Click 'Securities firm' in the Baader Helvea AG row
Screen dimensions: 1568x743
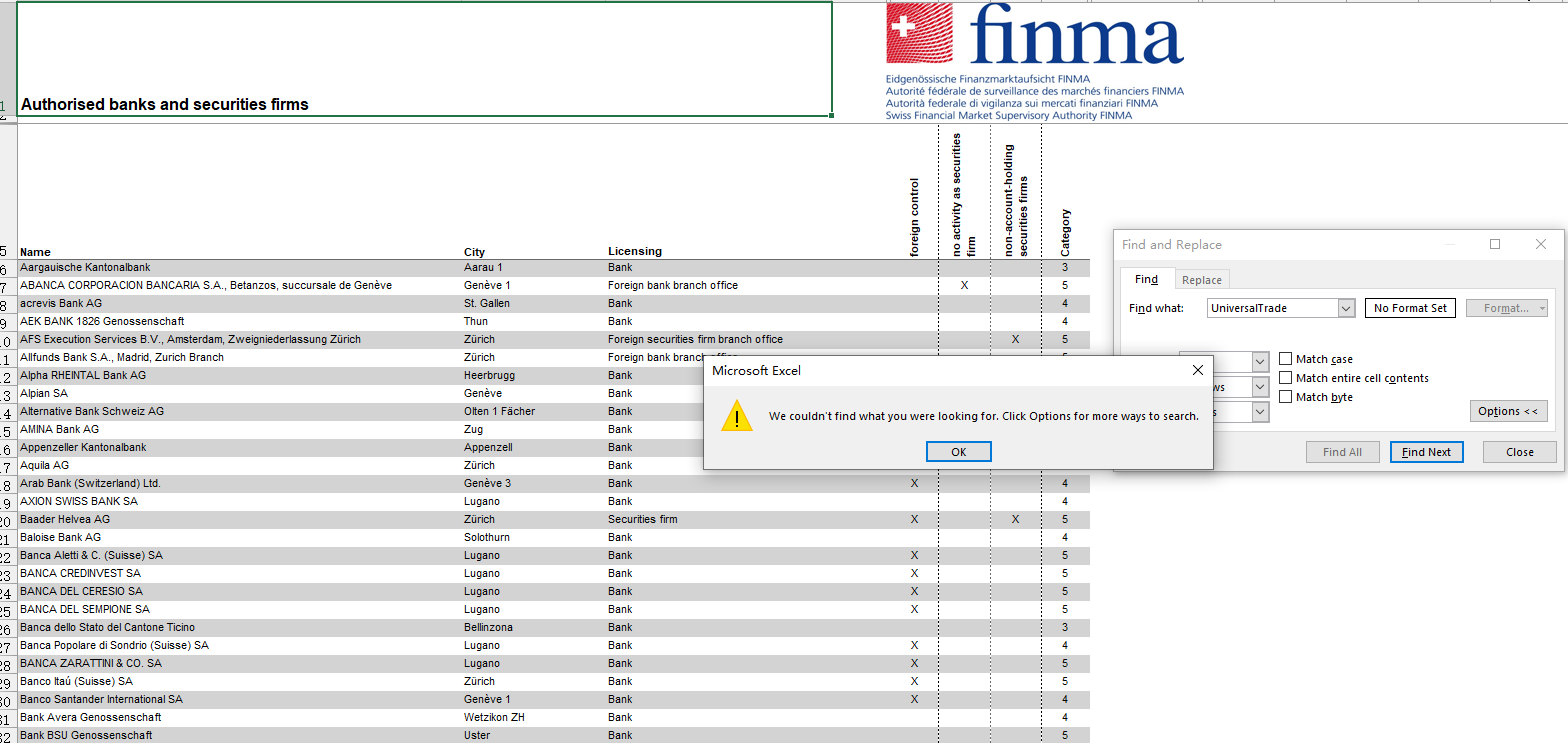(748, 519)
